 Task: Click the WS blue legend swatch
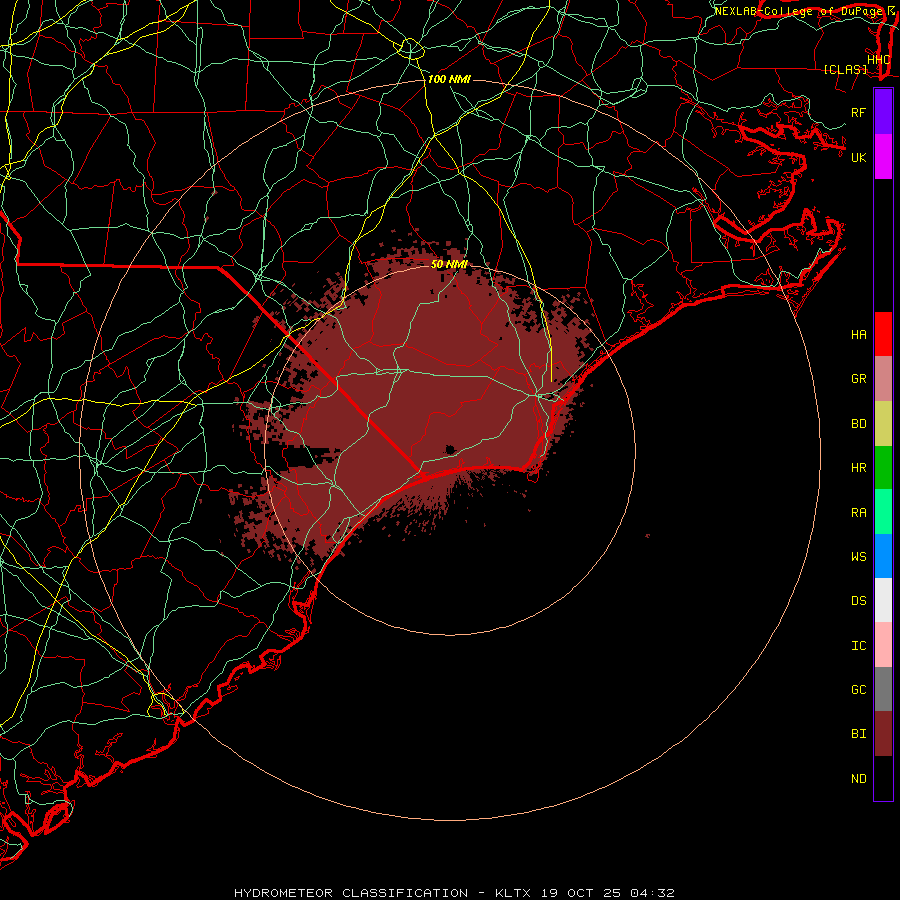(883, 556)
